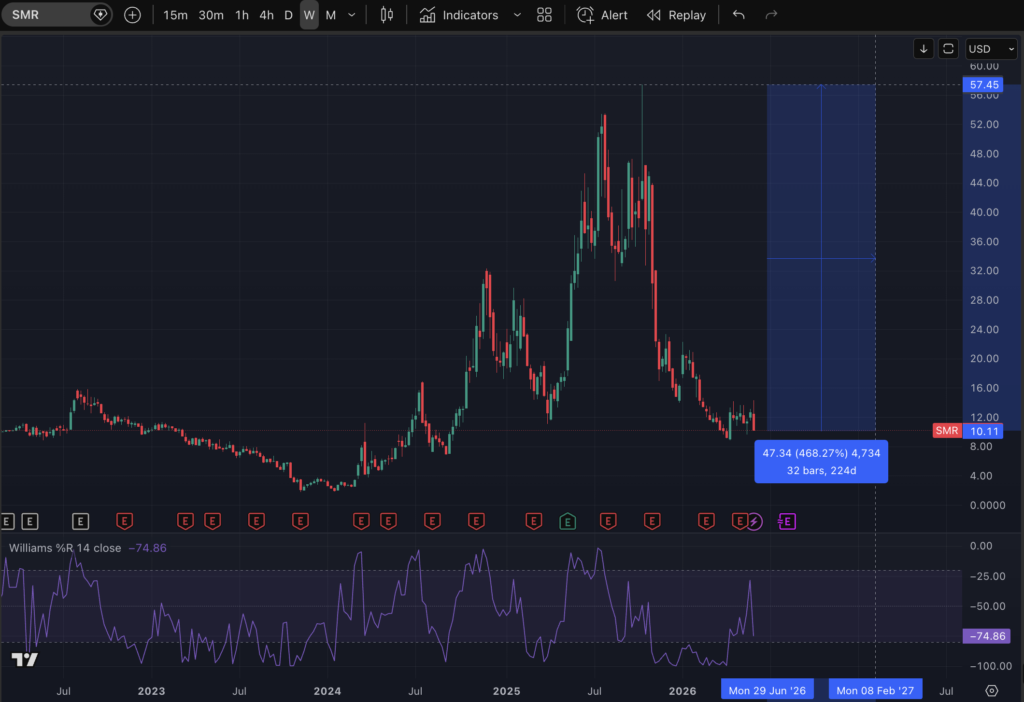1024x702 pixels.
Task: Select the 1h interval
Action: coord(242,15)
